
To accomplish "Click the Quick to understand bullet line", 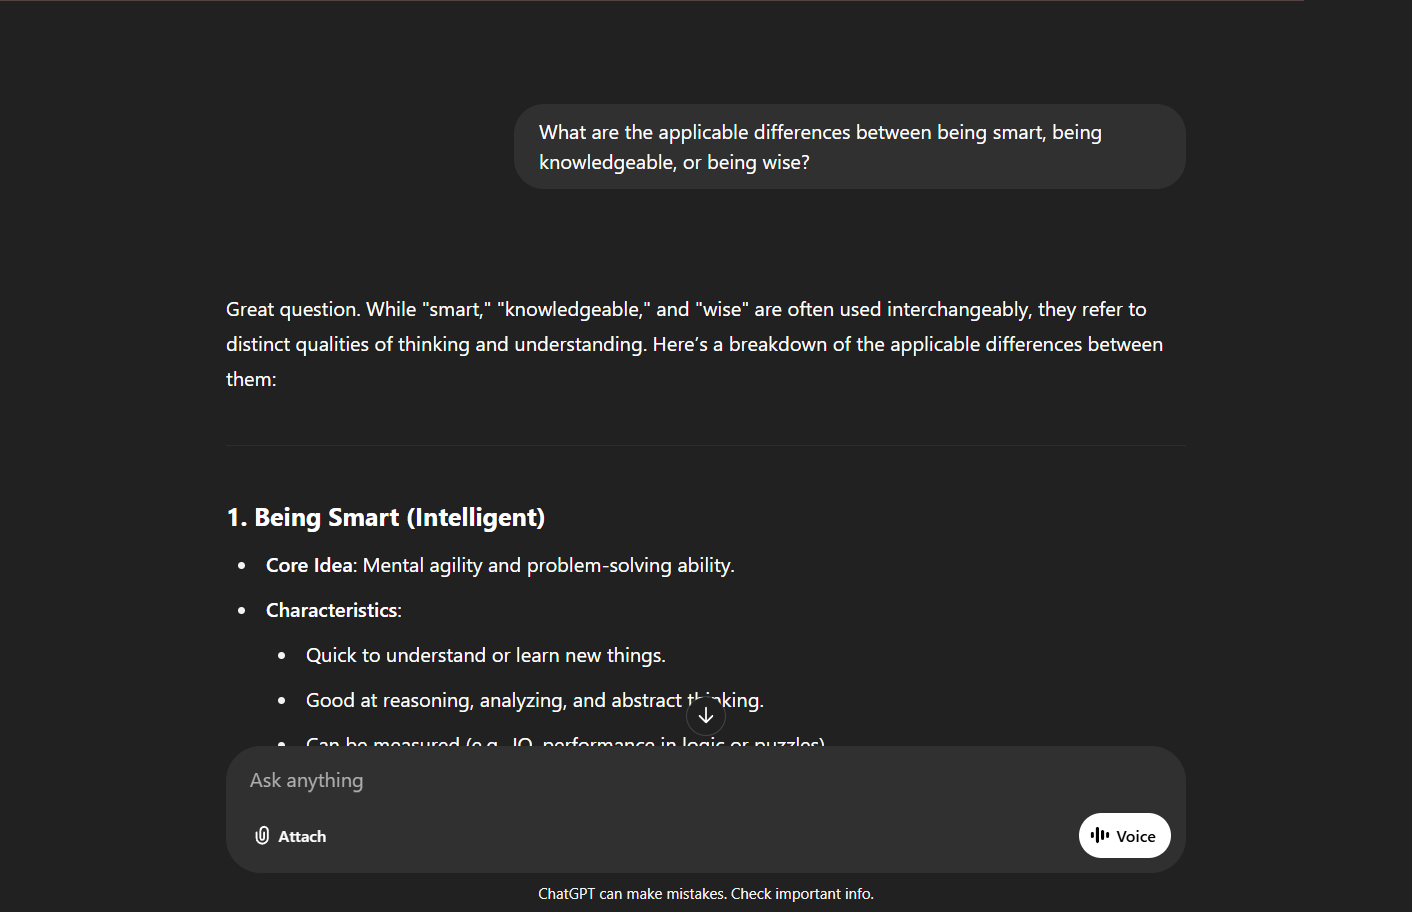I will (485, 655).
